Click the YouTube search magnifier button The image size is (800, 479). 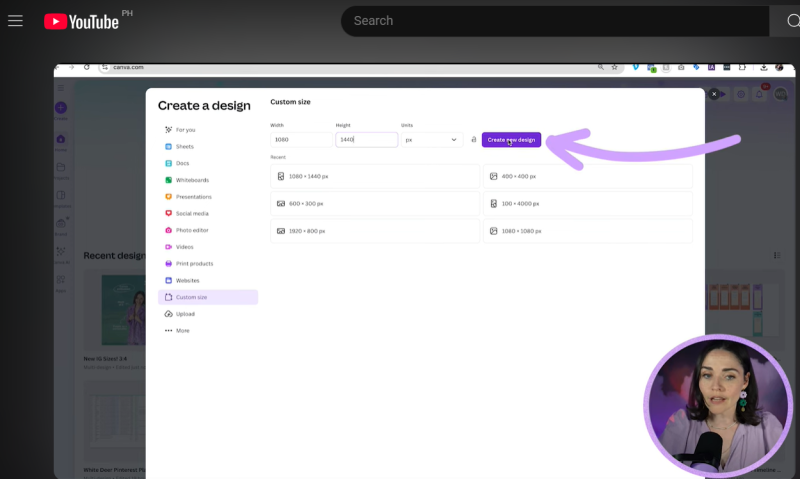[x=792, y=21]
